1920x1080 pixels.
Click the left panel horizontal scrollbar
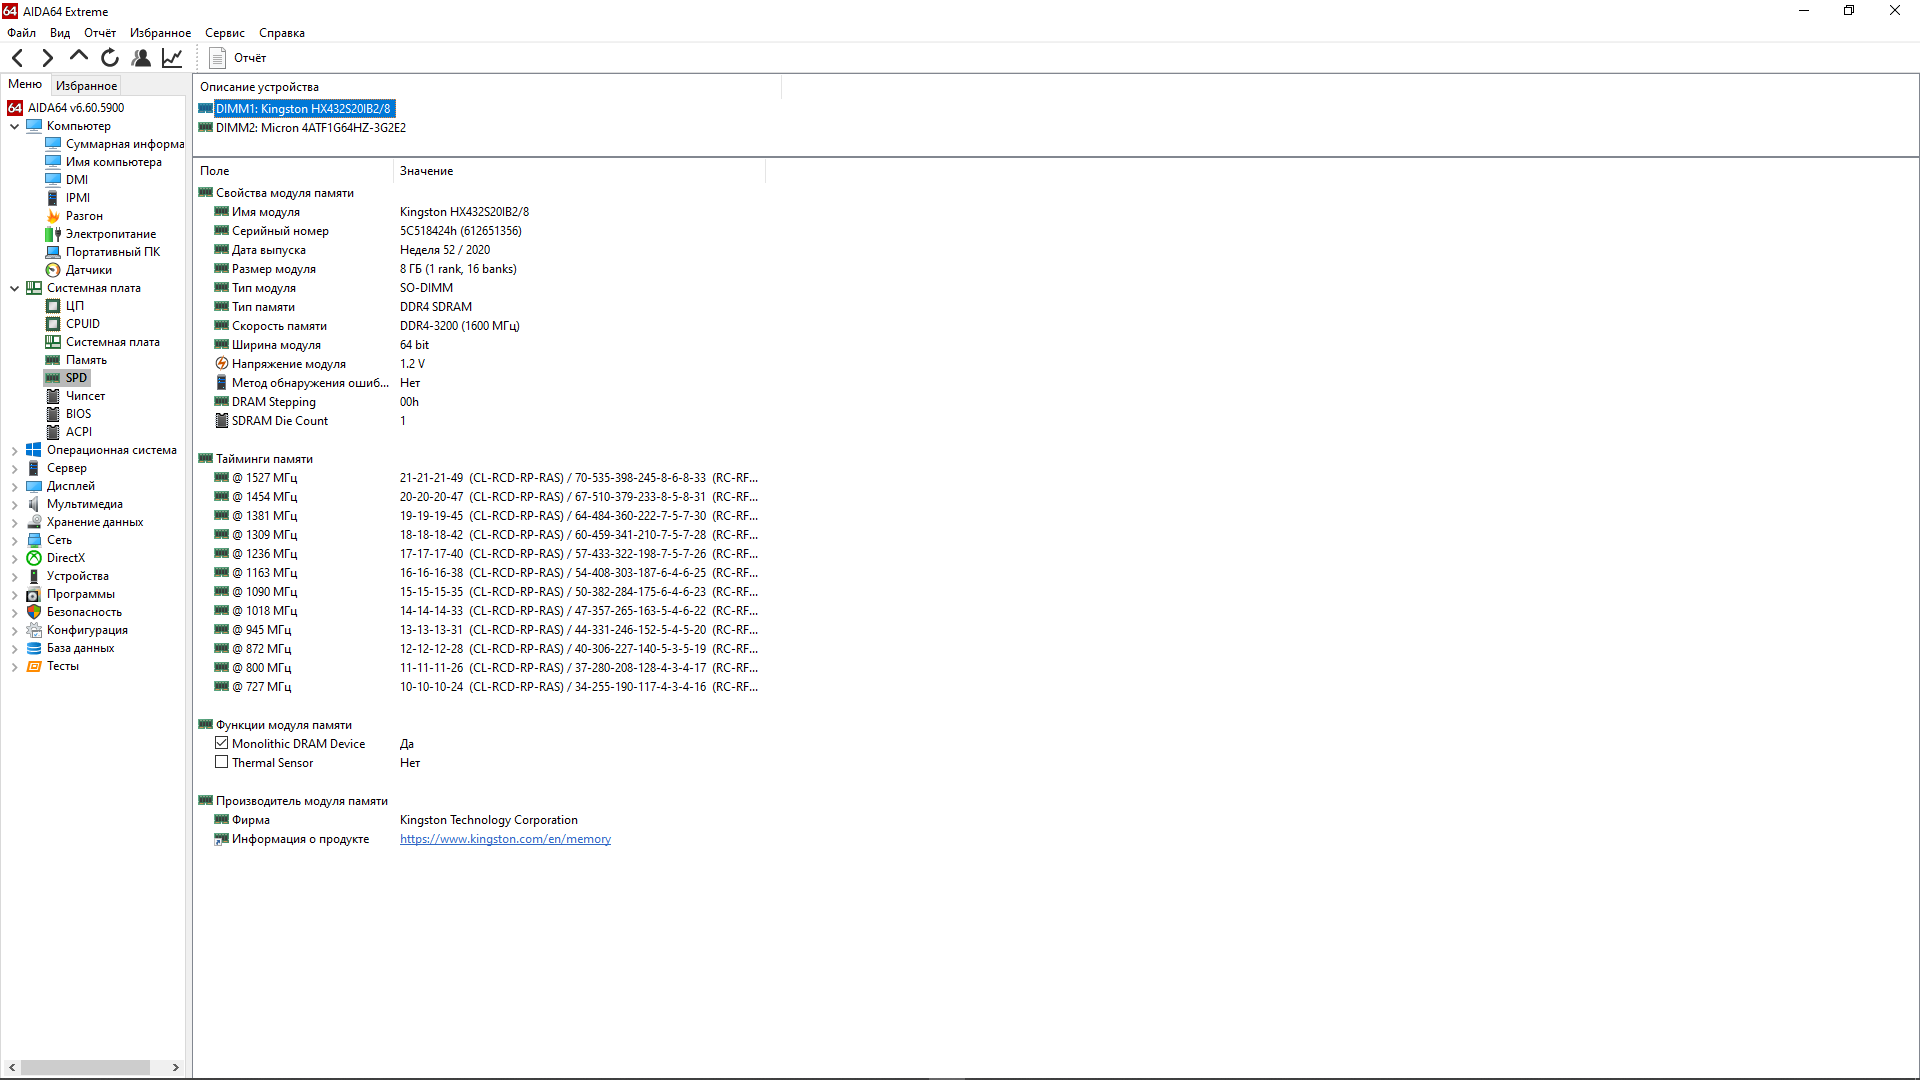85,1067
